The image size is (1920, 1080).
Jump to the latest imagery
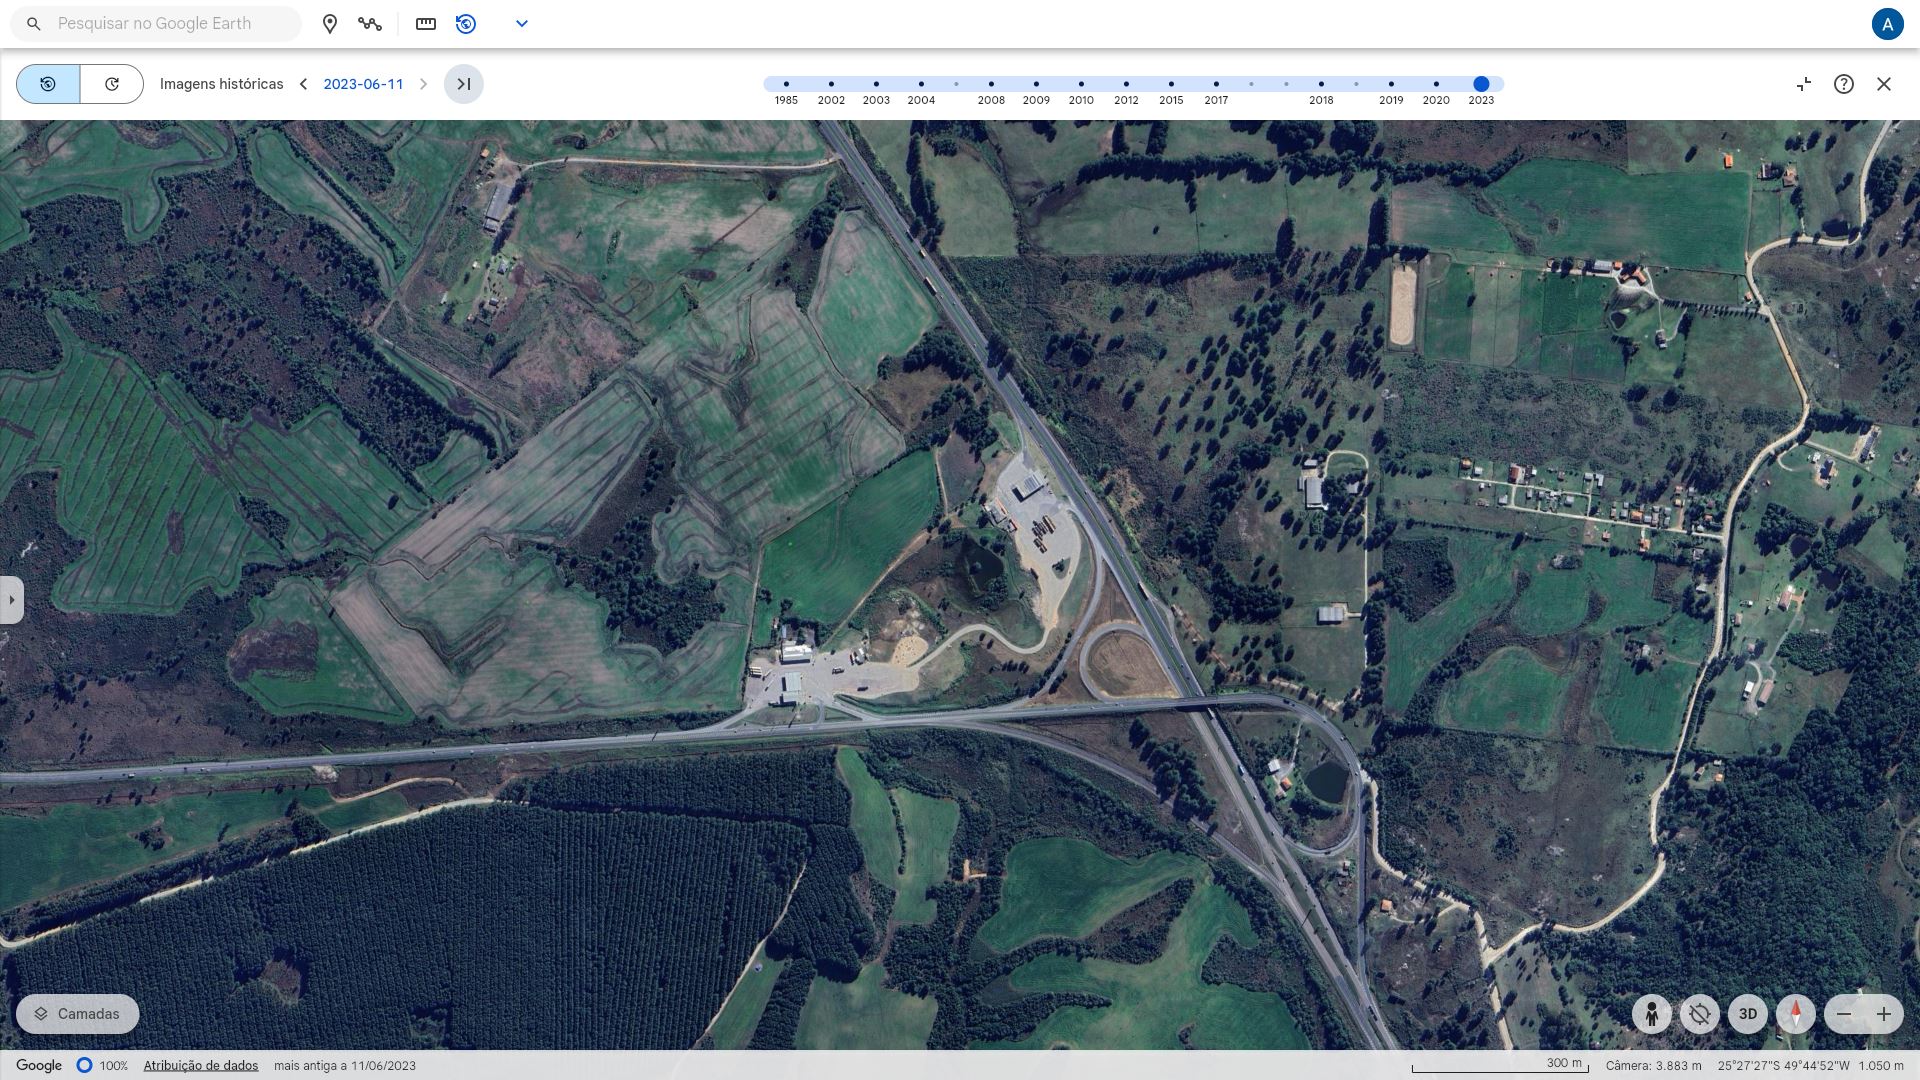click(464, 84)
